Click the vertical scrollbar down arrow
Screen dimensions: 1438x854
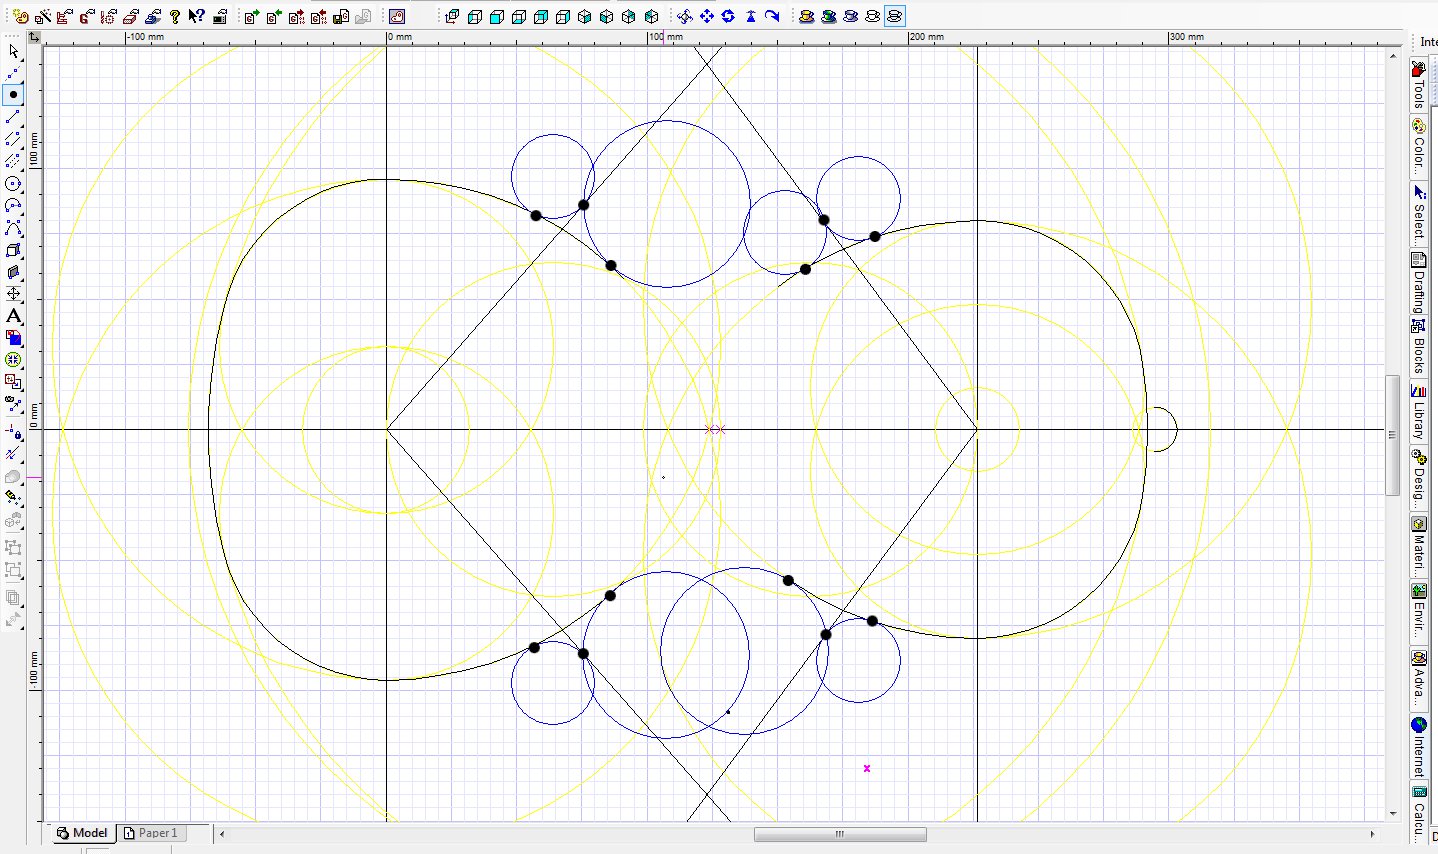[1392, 814]
